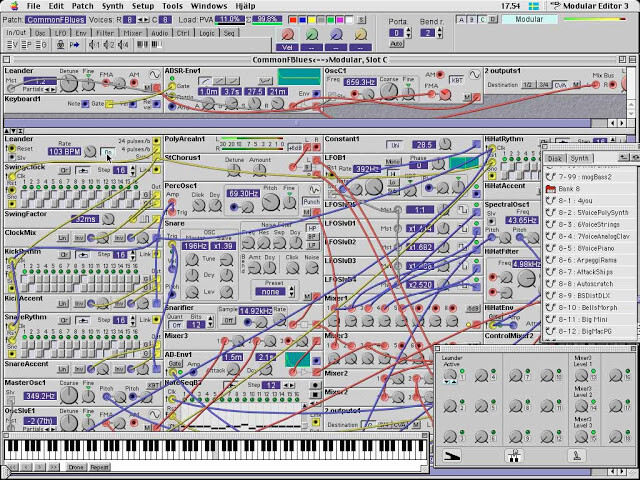Click the Clr button on SwingClock

pyautogui.click(x=64, y=170)
